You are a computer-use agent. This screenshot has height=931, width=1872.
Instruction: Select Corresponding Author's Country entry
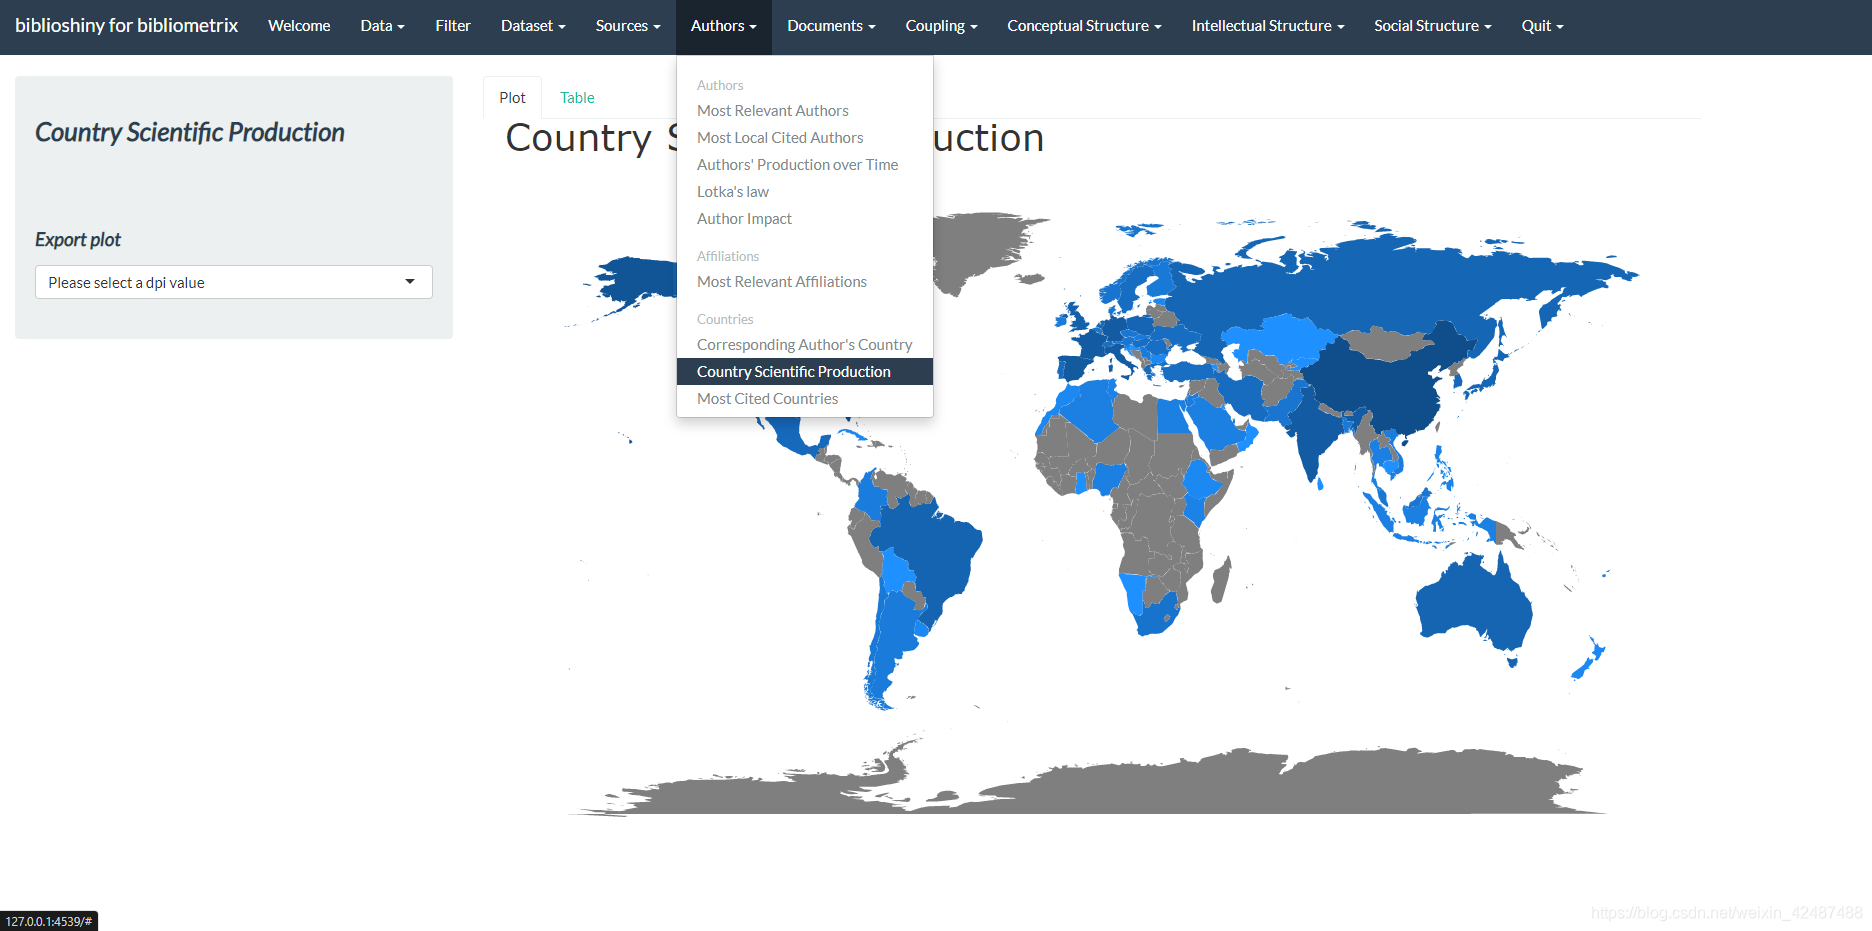804,345
